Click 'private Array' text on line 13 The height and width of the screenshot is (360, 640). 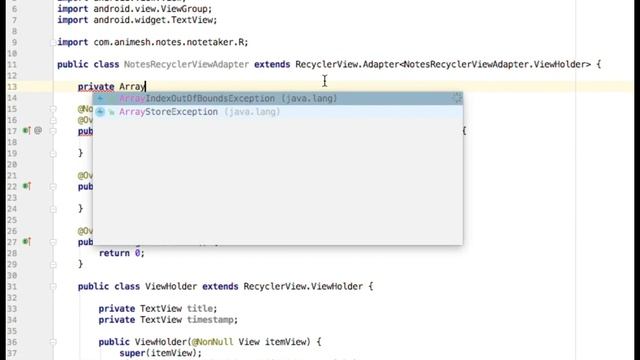click(x=111, y=87)
